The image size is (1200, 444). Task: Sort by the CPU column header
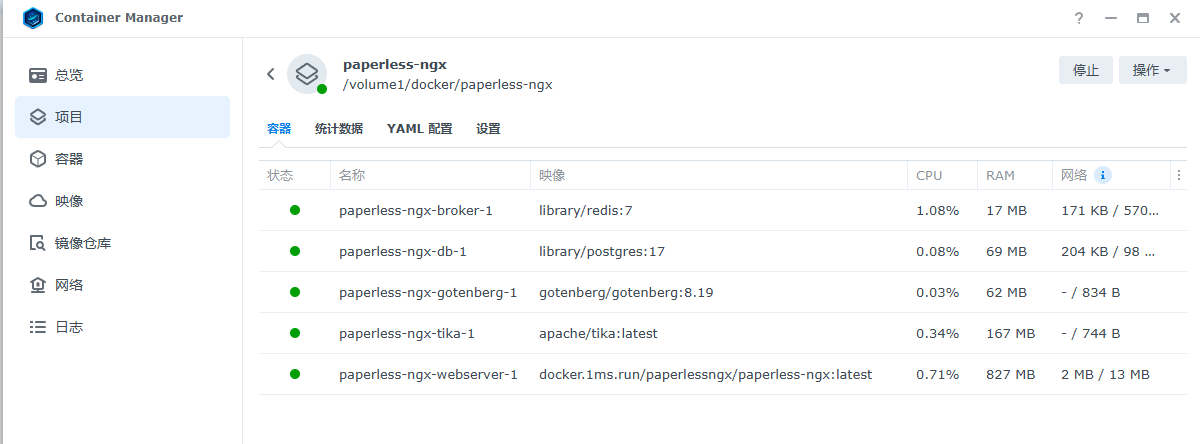click(x=943, y=175)
